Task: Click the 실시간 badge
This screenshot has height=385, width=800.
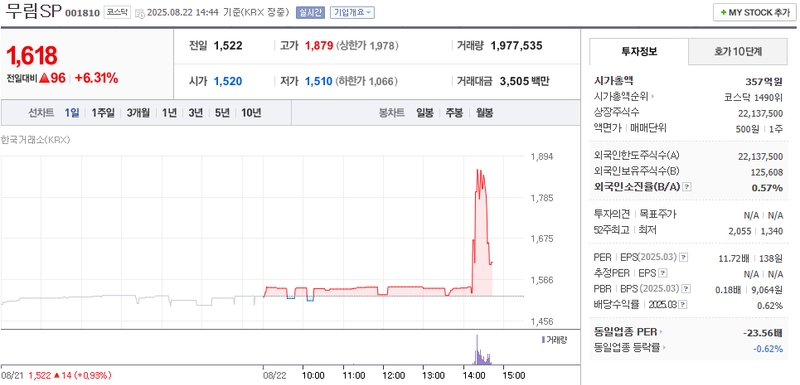Action: (310, 13)
